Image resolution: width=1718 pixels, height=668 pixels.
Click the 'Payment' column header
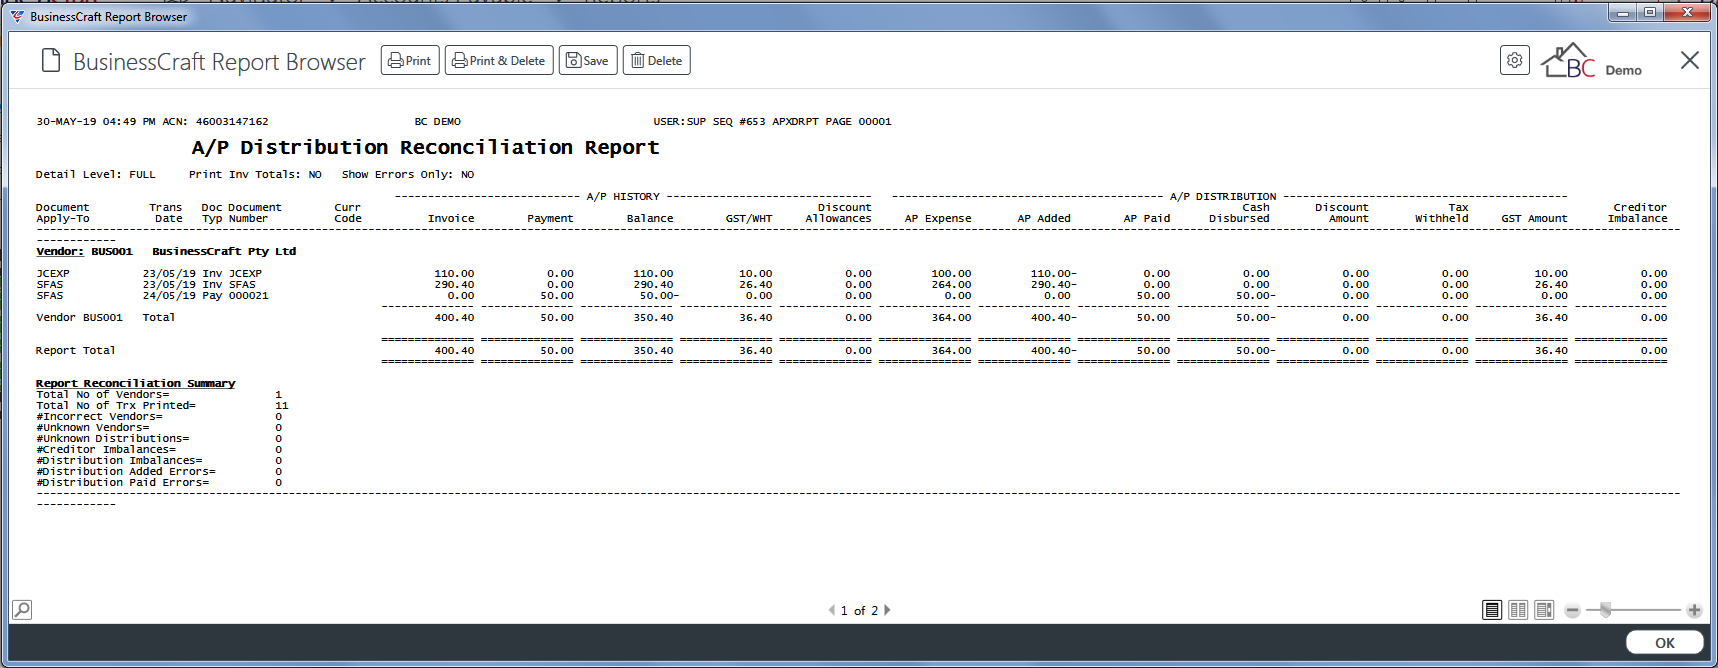pos(550,218)
